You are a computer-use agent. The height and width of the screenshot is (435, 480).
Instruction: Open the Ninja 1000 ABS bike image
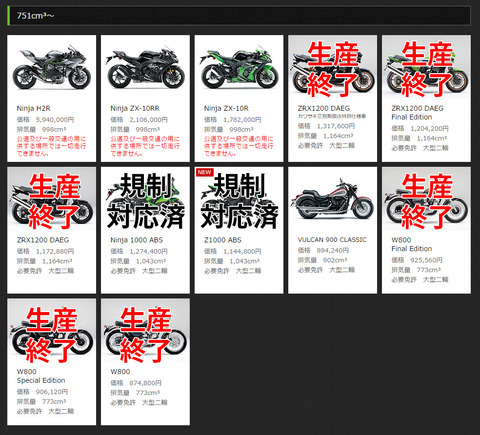coord(145,200)
